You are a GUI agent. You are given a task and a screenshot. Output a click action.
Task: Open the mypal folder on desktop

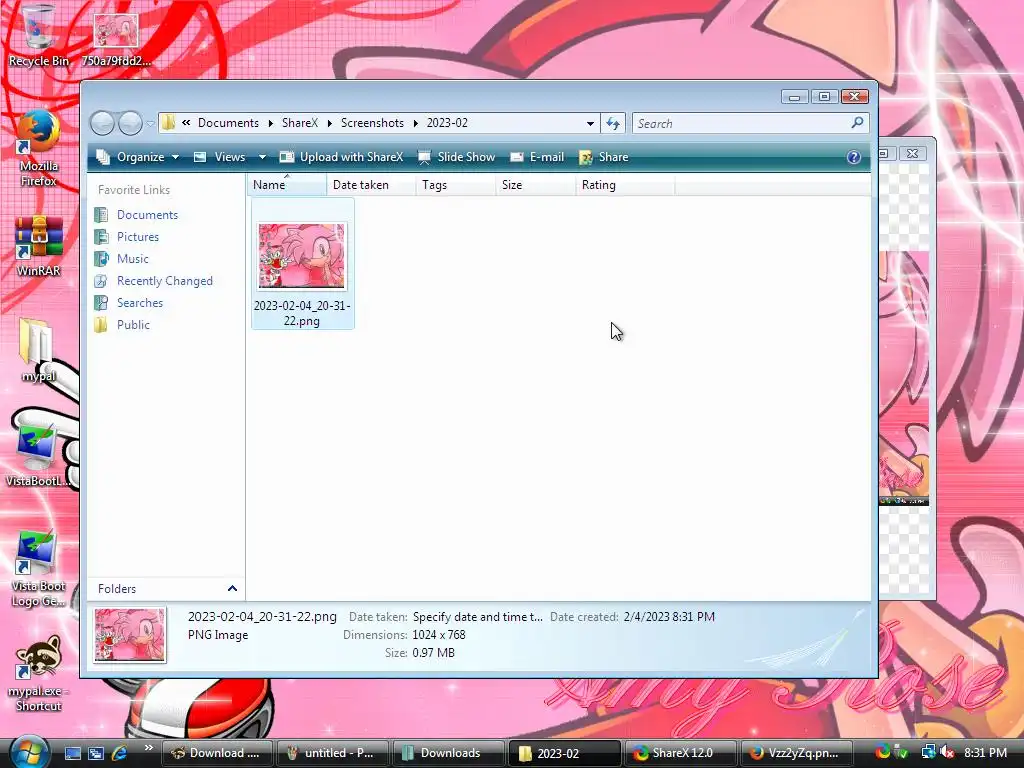coord(39,350)
